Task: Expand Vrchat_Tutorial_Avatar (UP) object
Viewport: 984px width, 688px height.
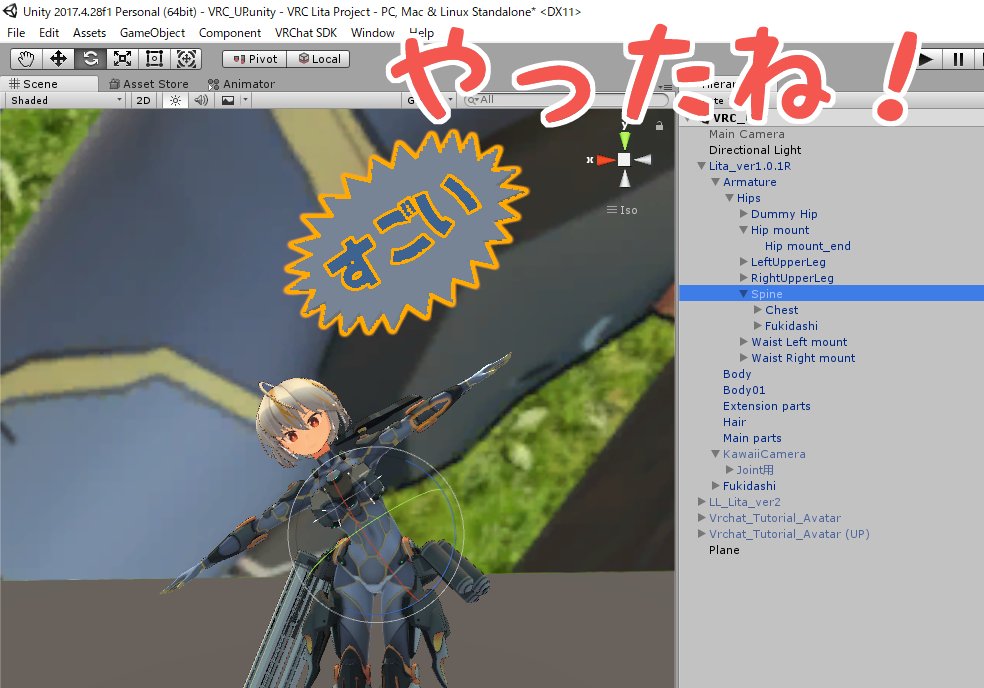Action: click(x=702, y=534)
